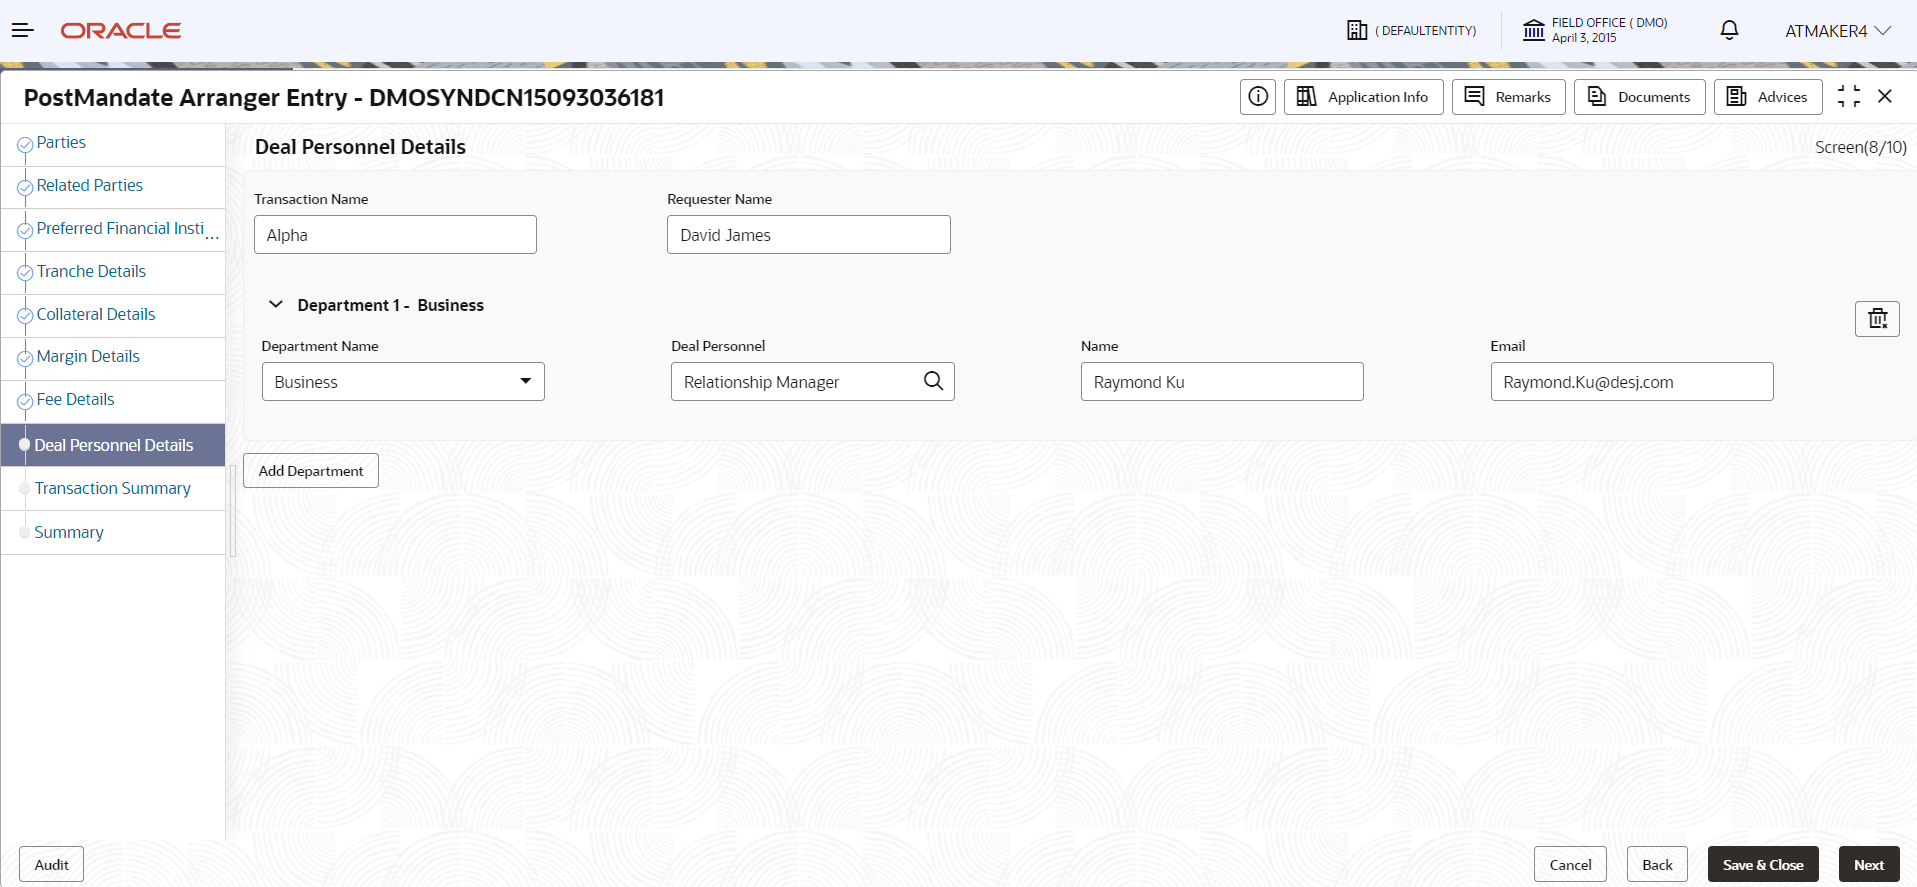The image size is (1917, 887).
Task: Open the Department Name dropdown
Action: point(403,382)
